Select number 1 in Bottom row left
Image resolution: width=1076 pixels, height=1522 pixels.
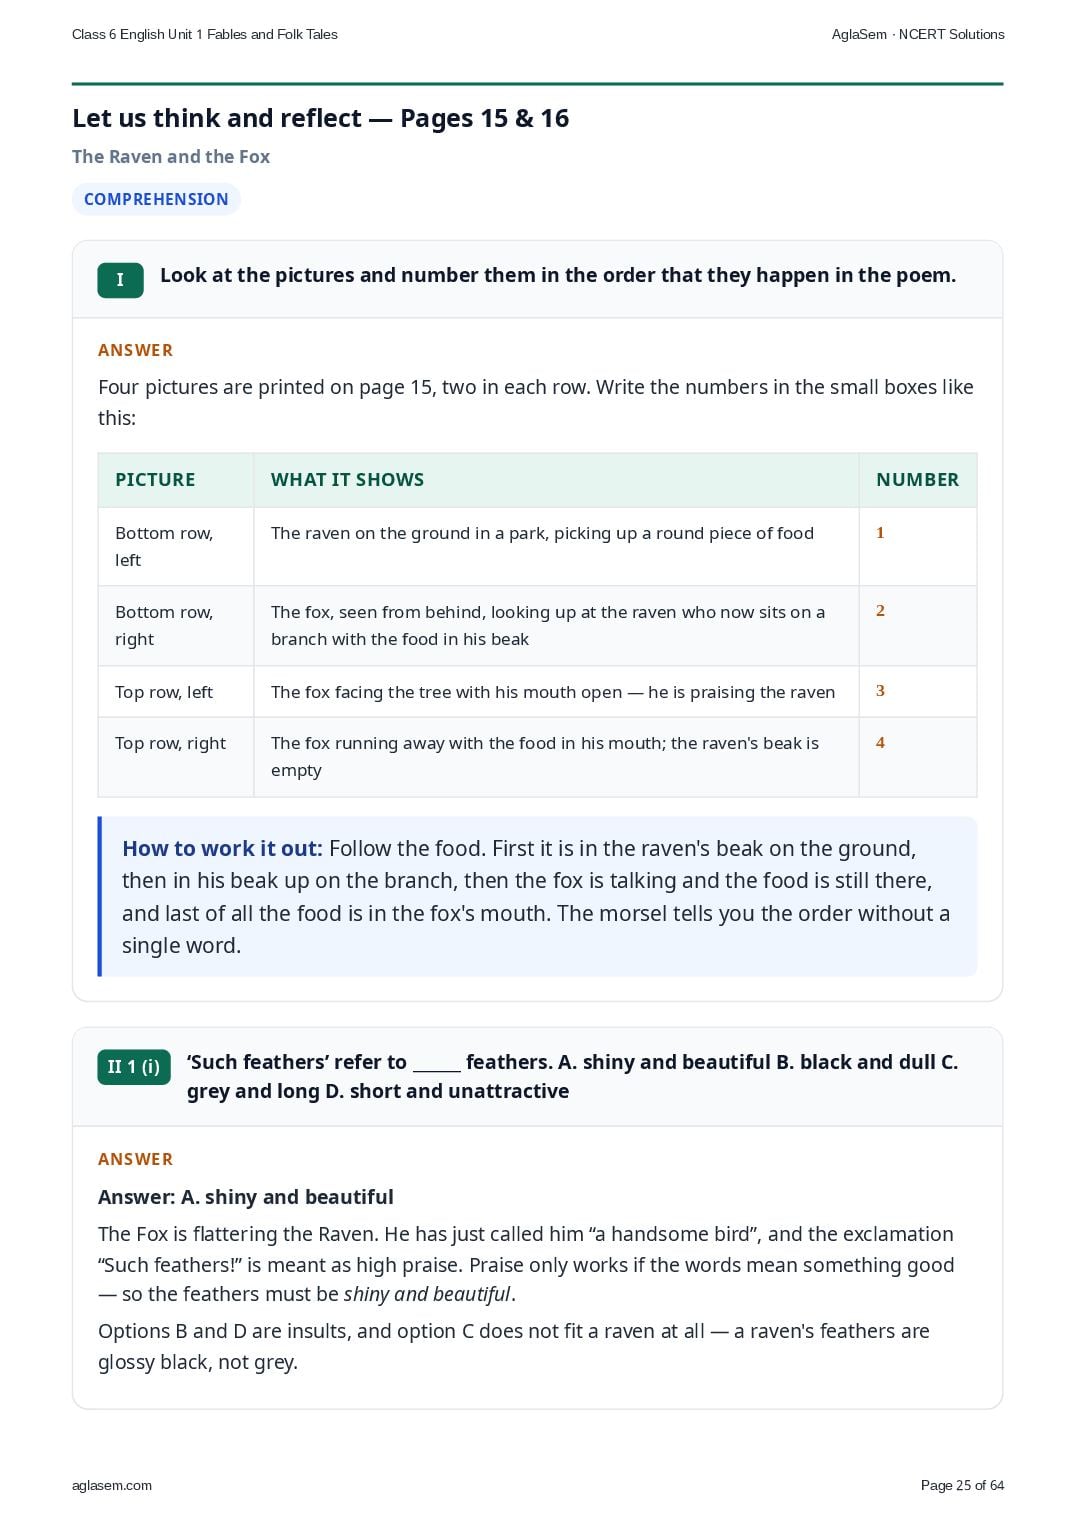880,533
